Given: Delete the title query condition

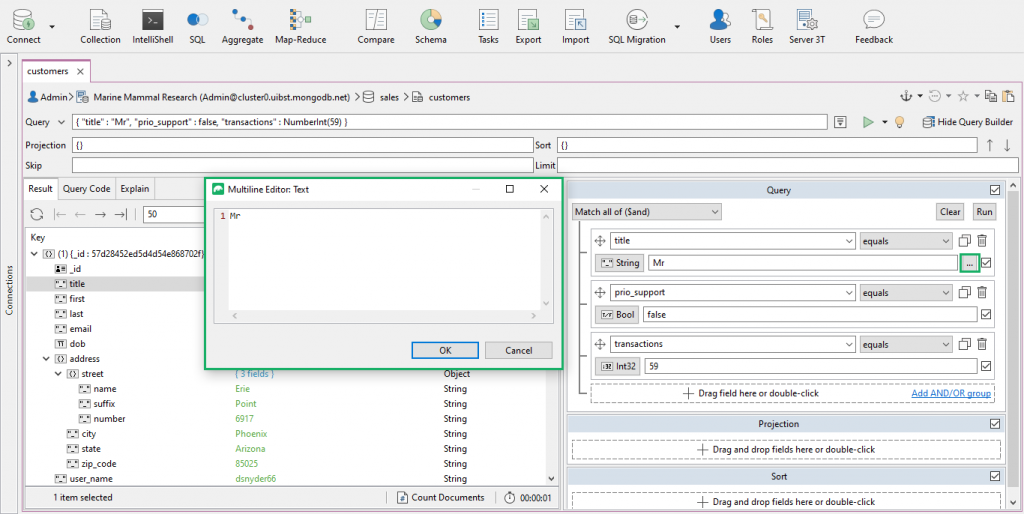Looking at the screenshot, I should [x=982, y=240].
